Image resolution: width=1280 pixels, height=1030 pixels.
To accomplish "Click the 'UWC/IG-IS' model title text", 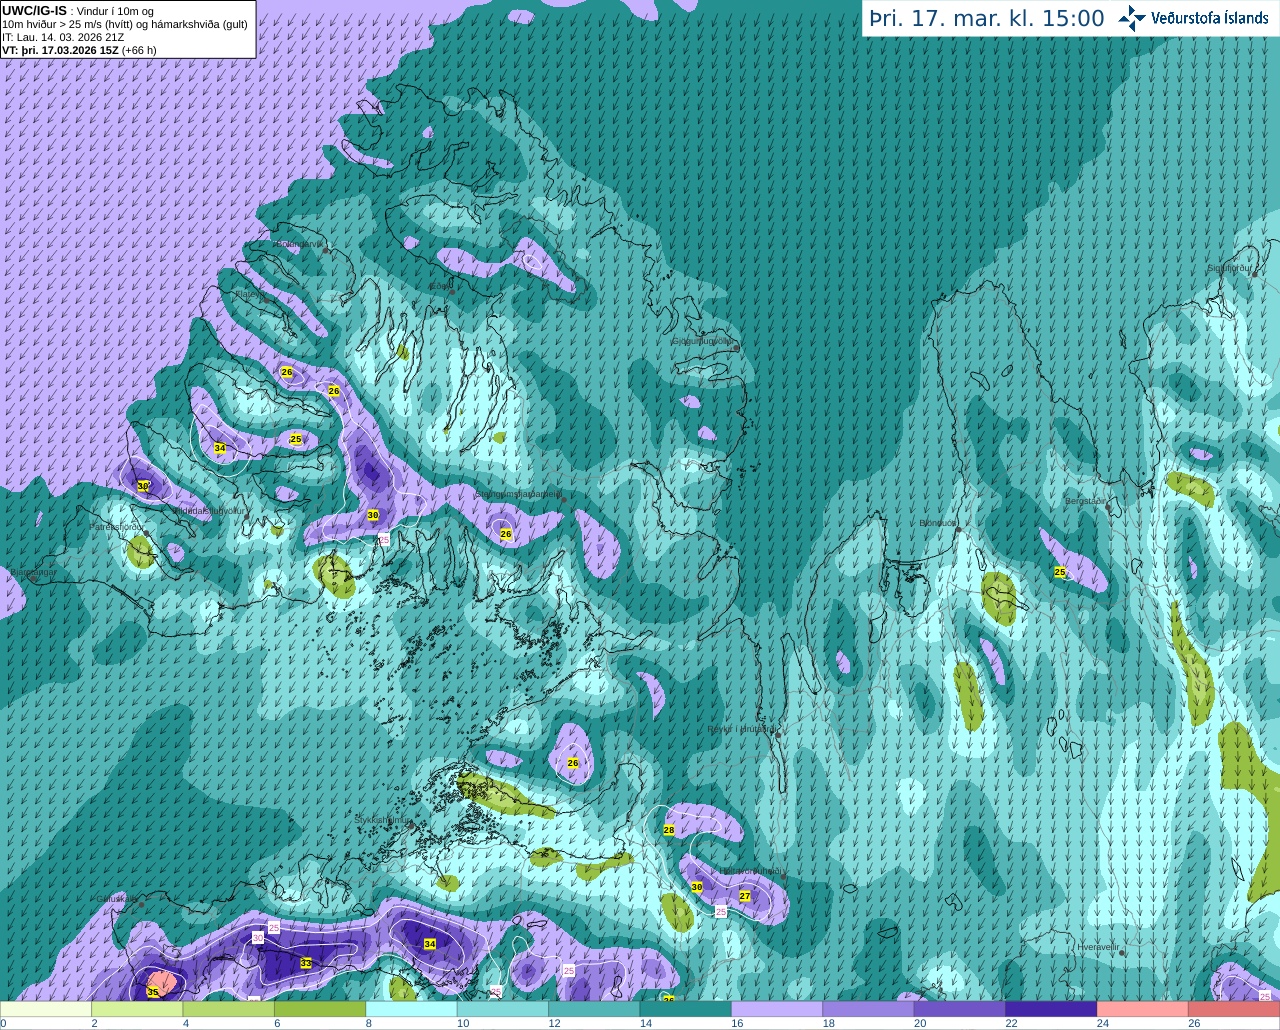I will click(x=34, y=11).
